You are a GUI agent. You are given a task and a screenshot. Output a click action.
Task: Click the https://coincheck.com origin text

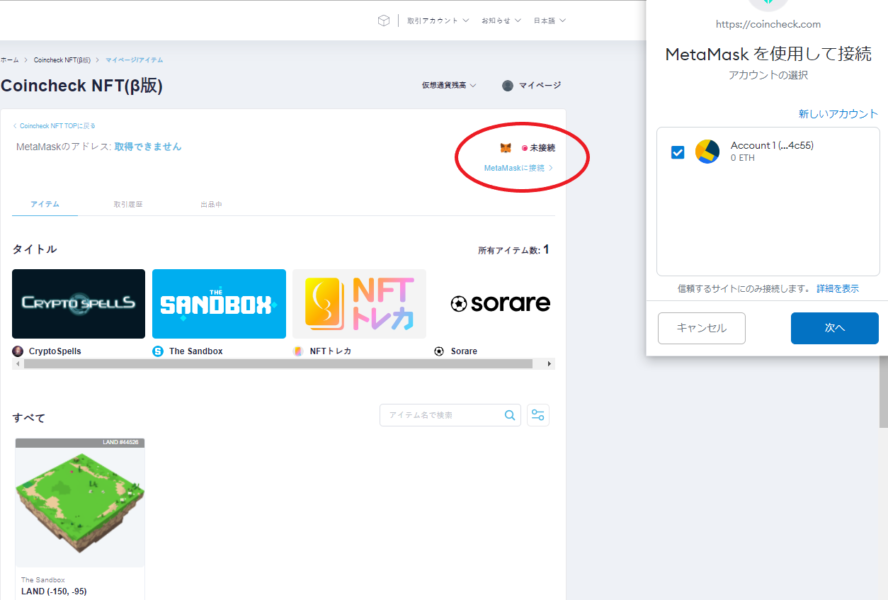[x=768, y=24]
